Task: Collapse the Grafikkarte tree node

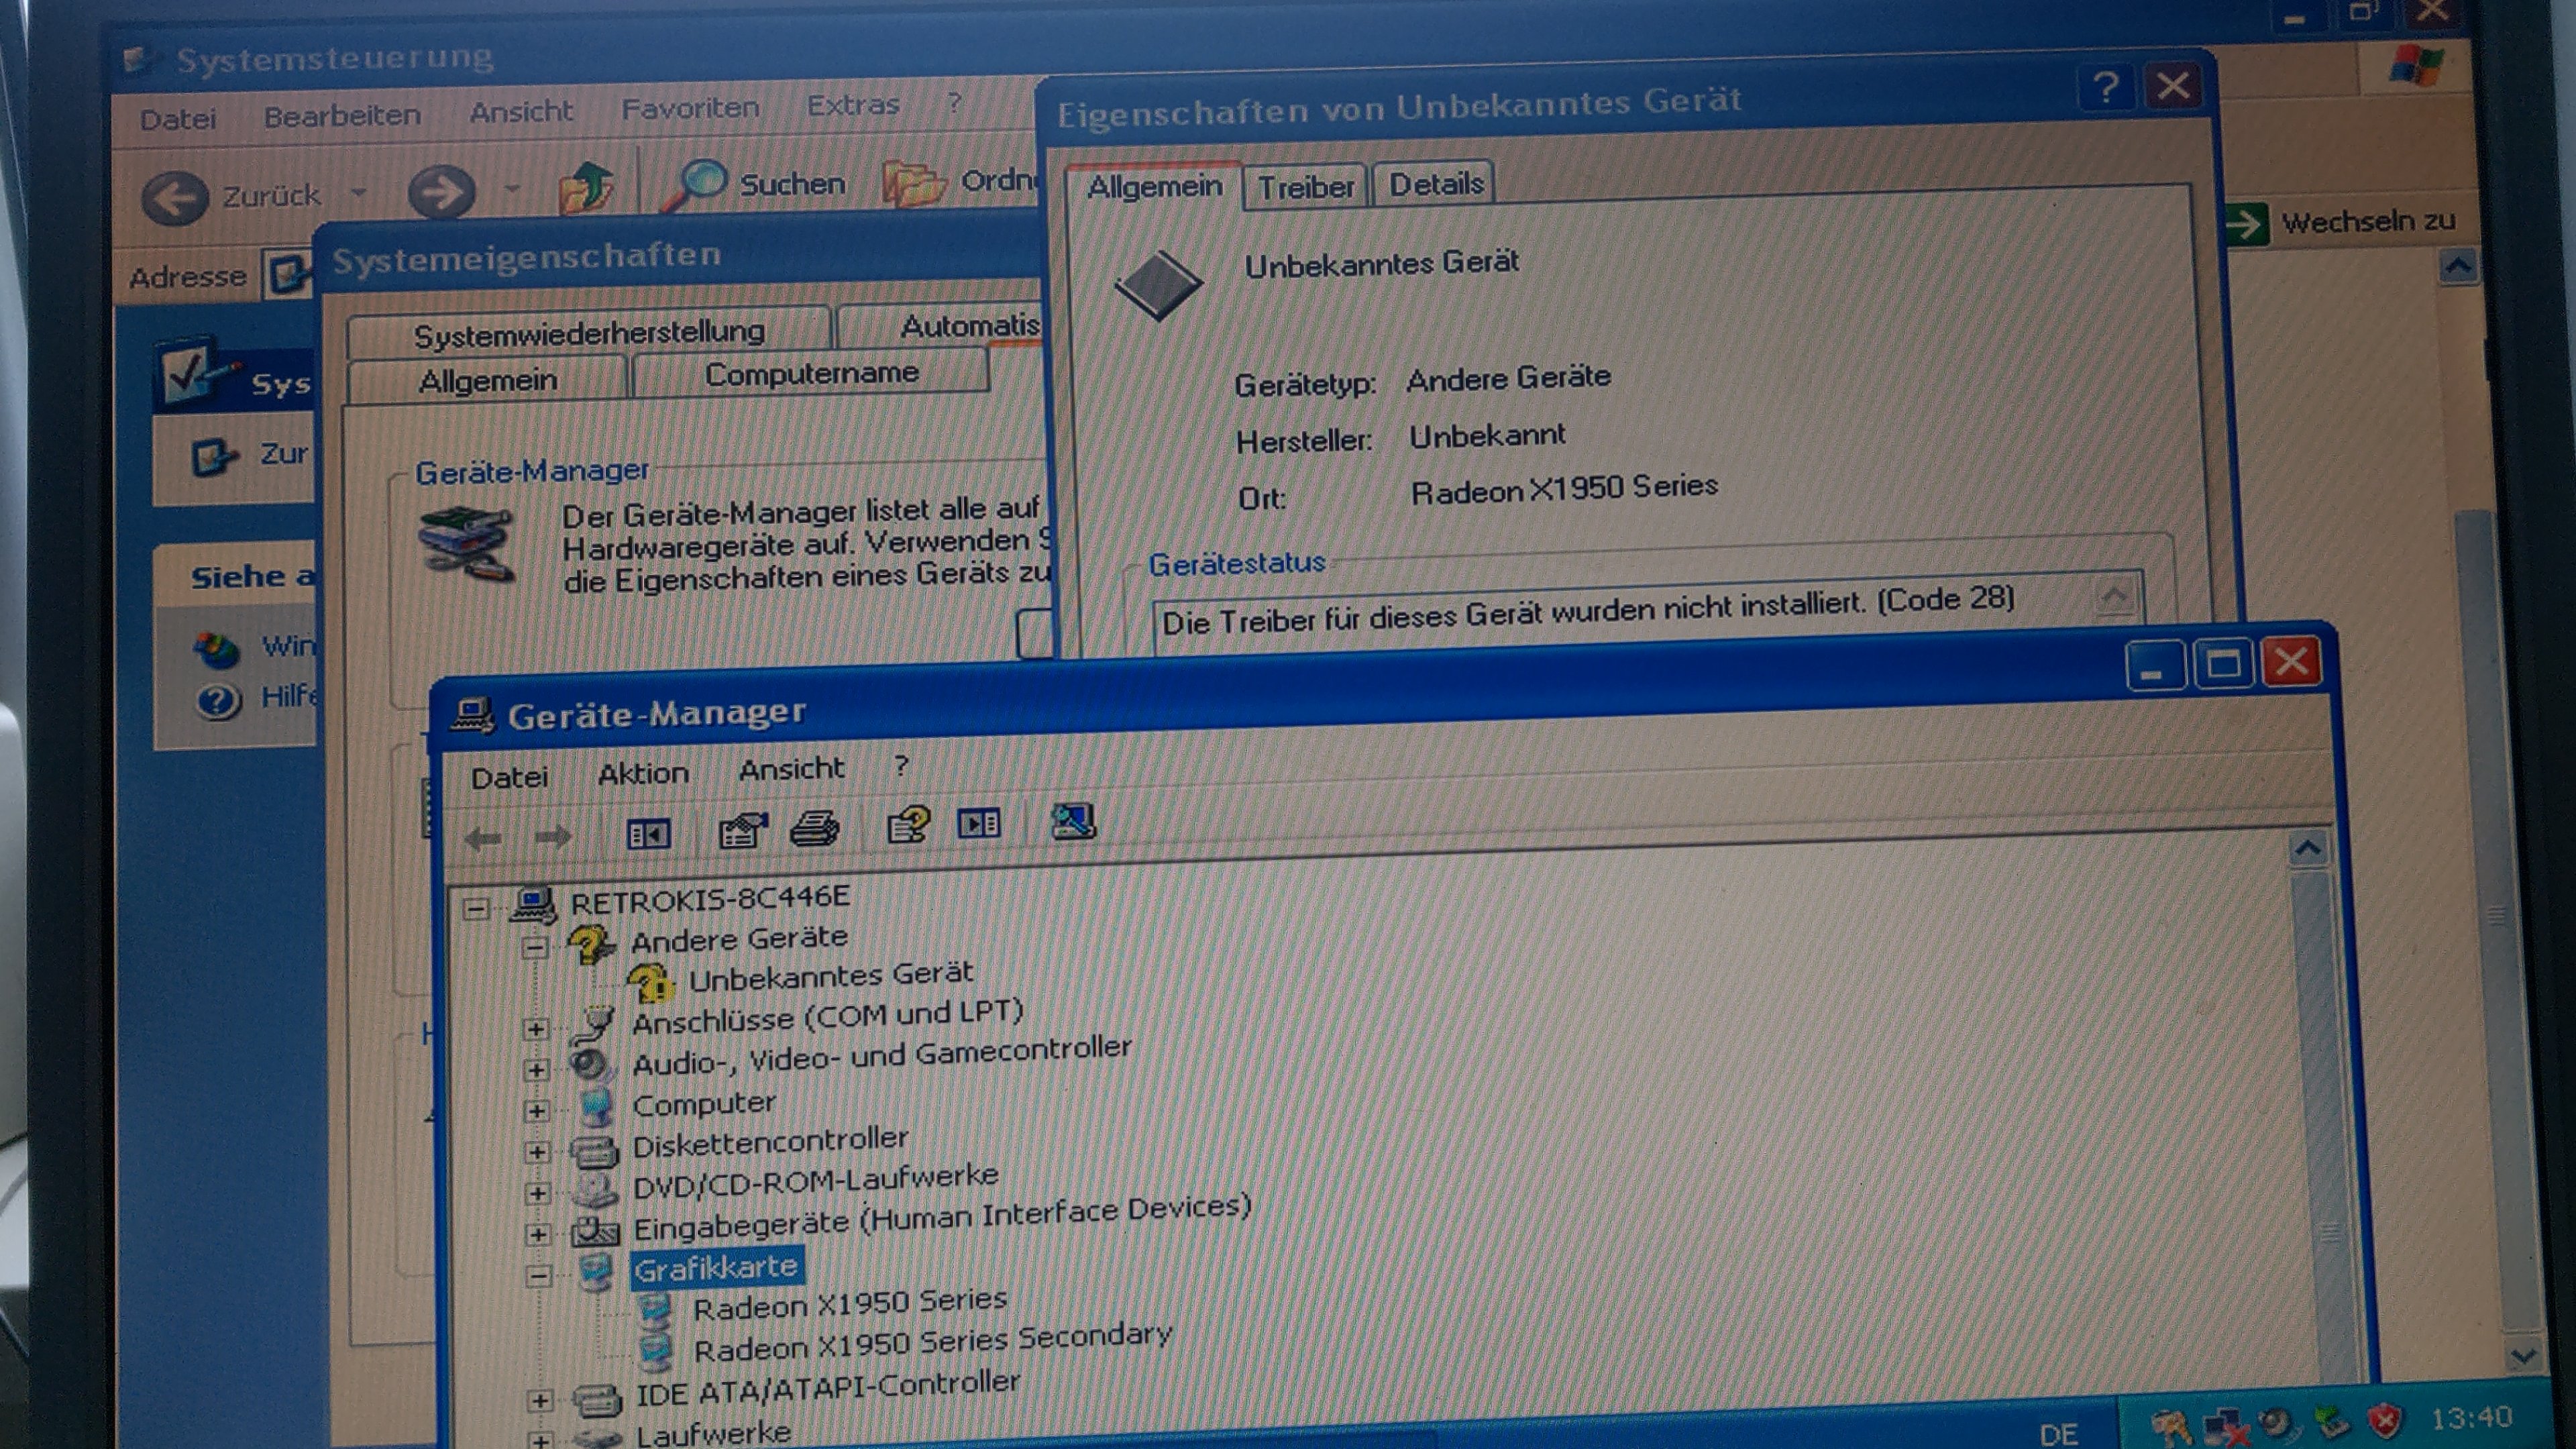Action: pos(538,1276)
